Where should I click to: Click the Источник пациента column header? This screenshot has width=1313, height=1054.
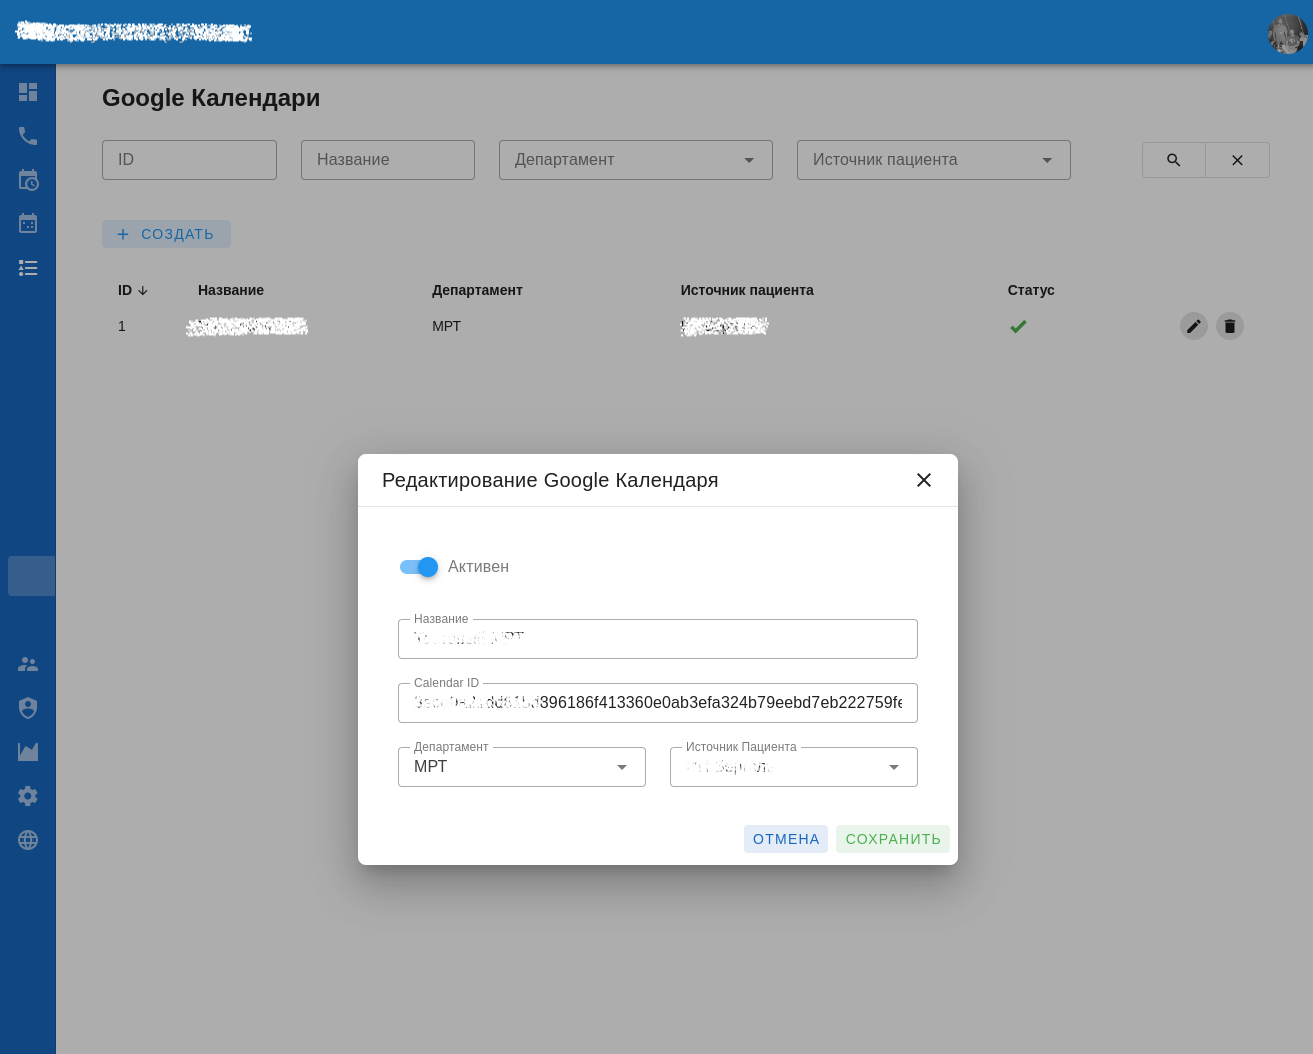click(x=747, y=290)
